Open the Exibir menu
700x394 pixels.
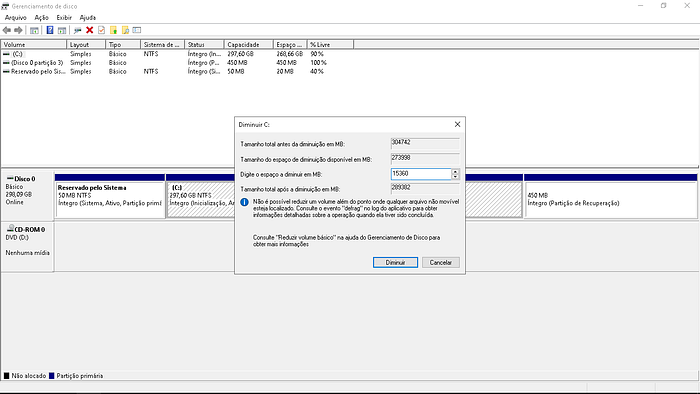pyautogui.click(x=64, y=17)
